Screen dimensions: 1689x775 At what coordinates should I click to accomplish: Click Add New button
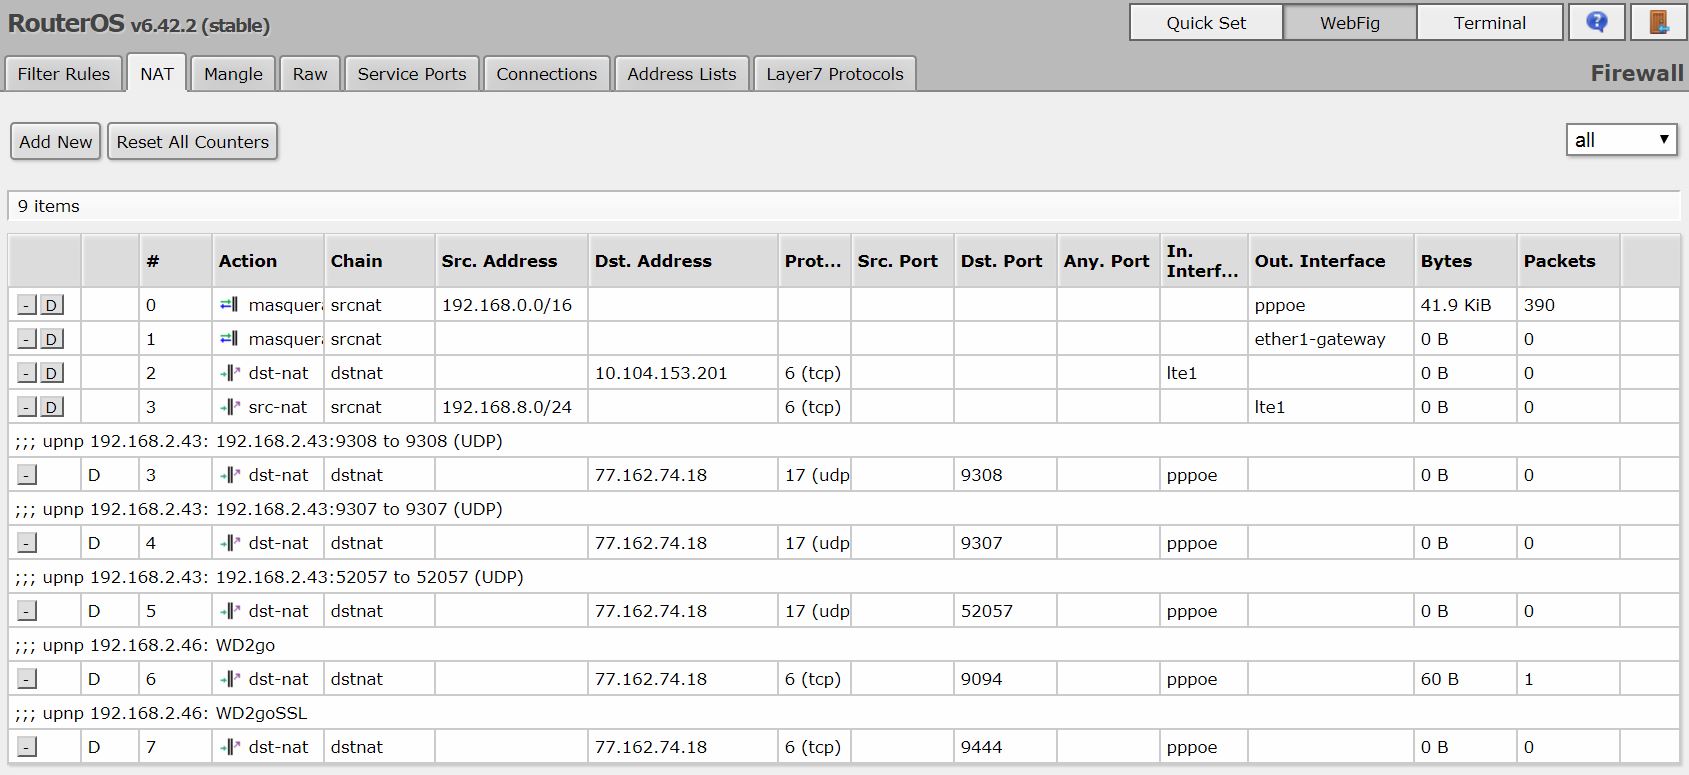pos(56,142)
